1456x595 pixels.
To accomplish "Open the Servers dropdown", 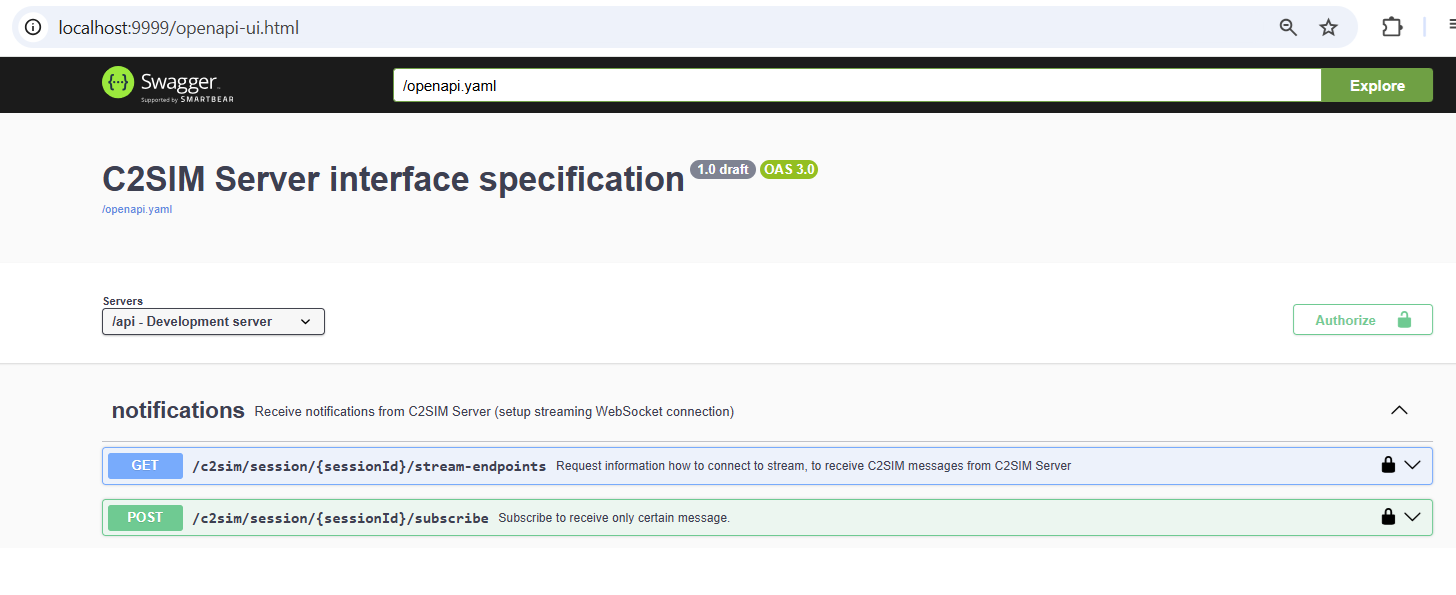I will 213,321.
